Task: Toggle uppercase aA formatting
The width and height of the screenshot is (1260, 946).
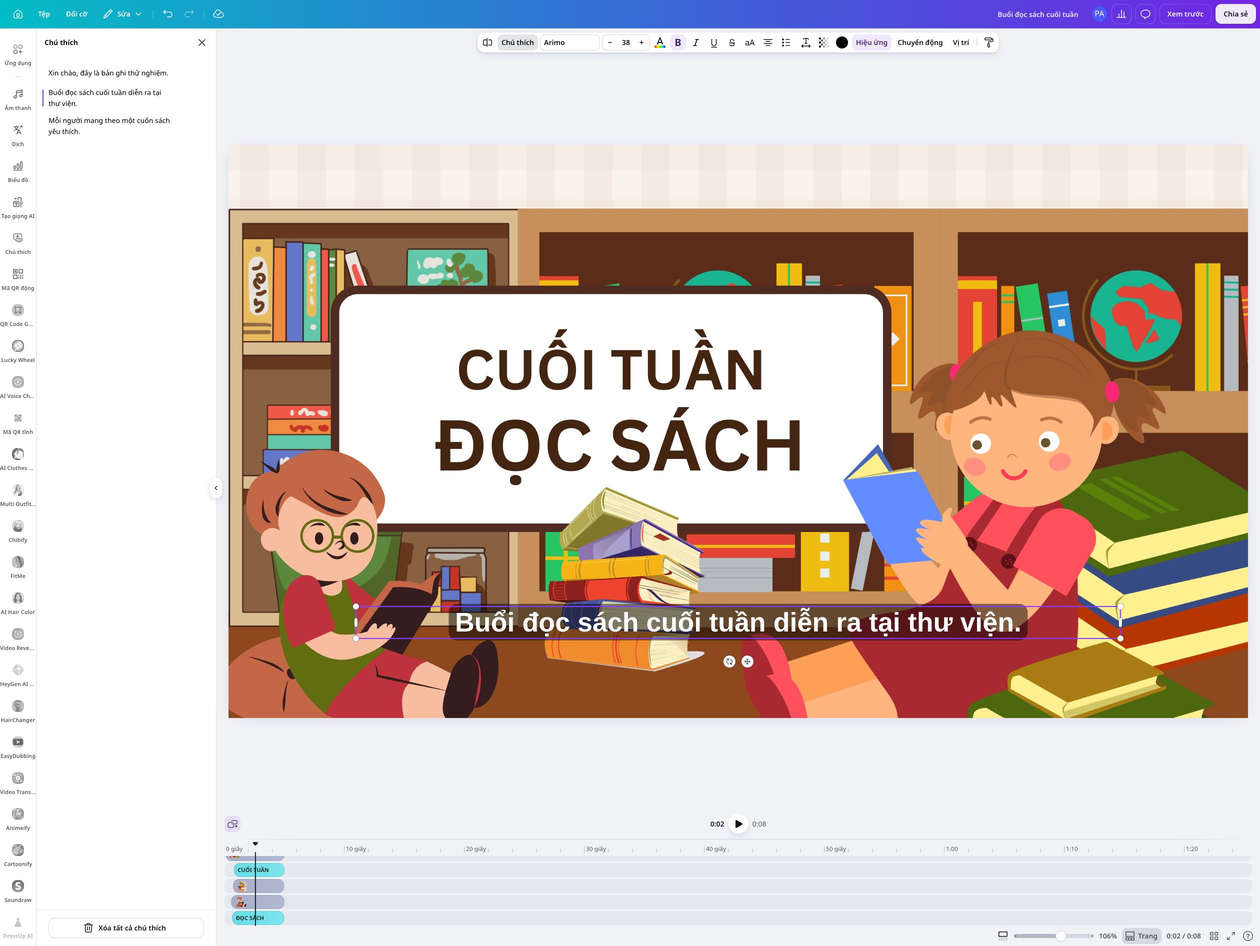Action: point(750,43)
